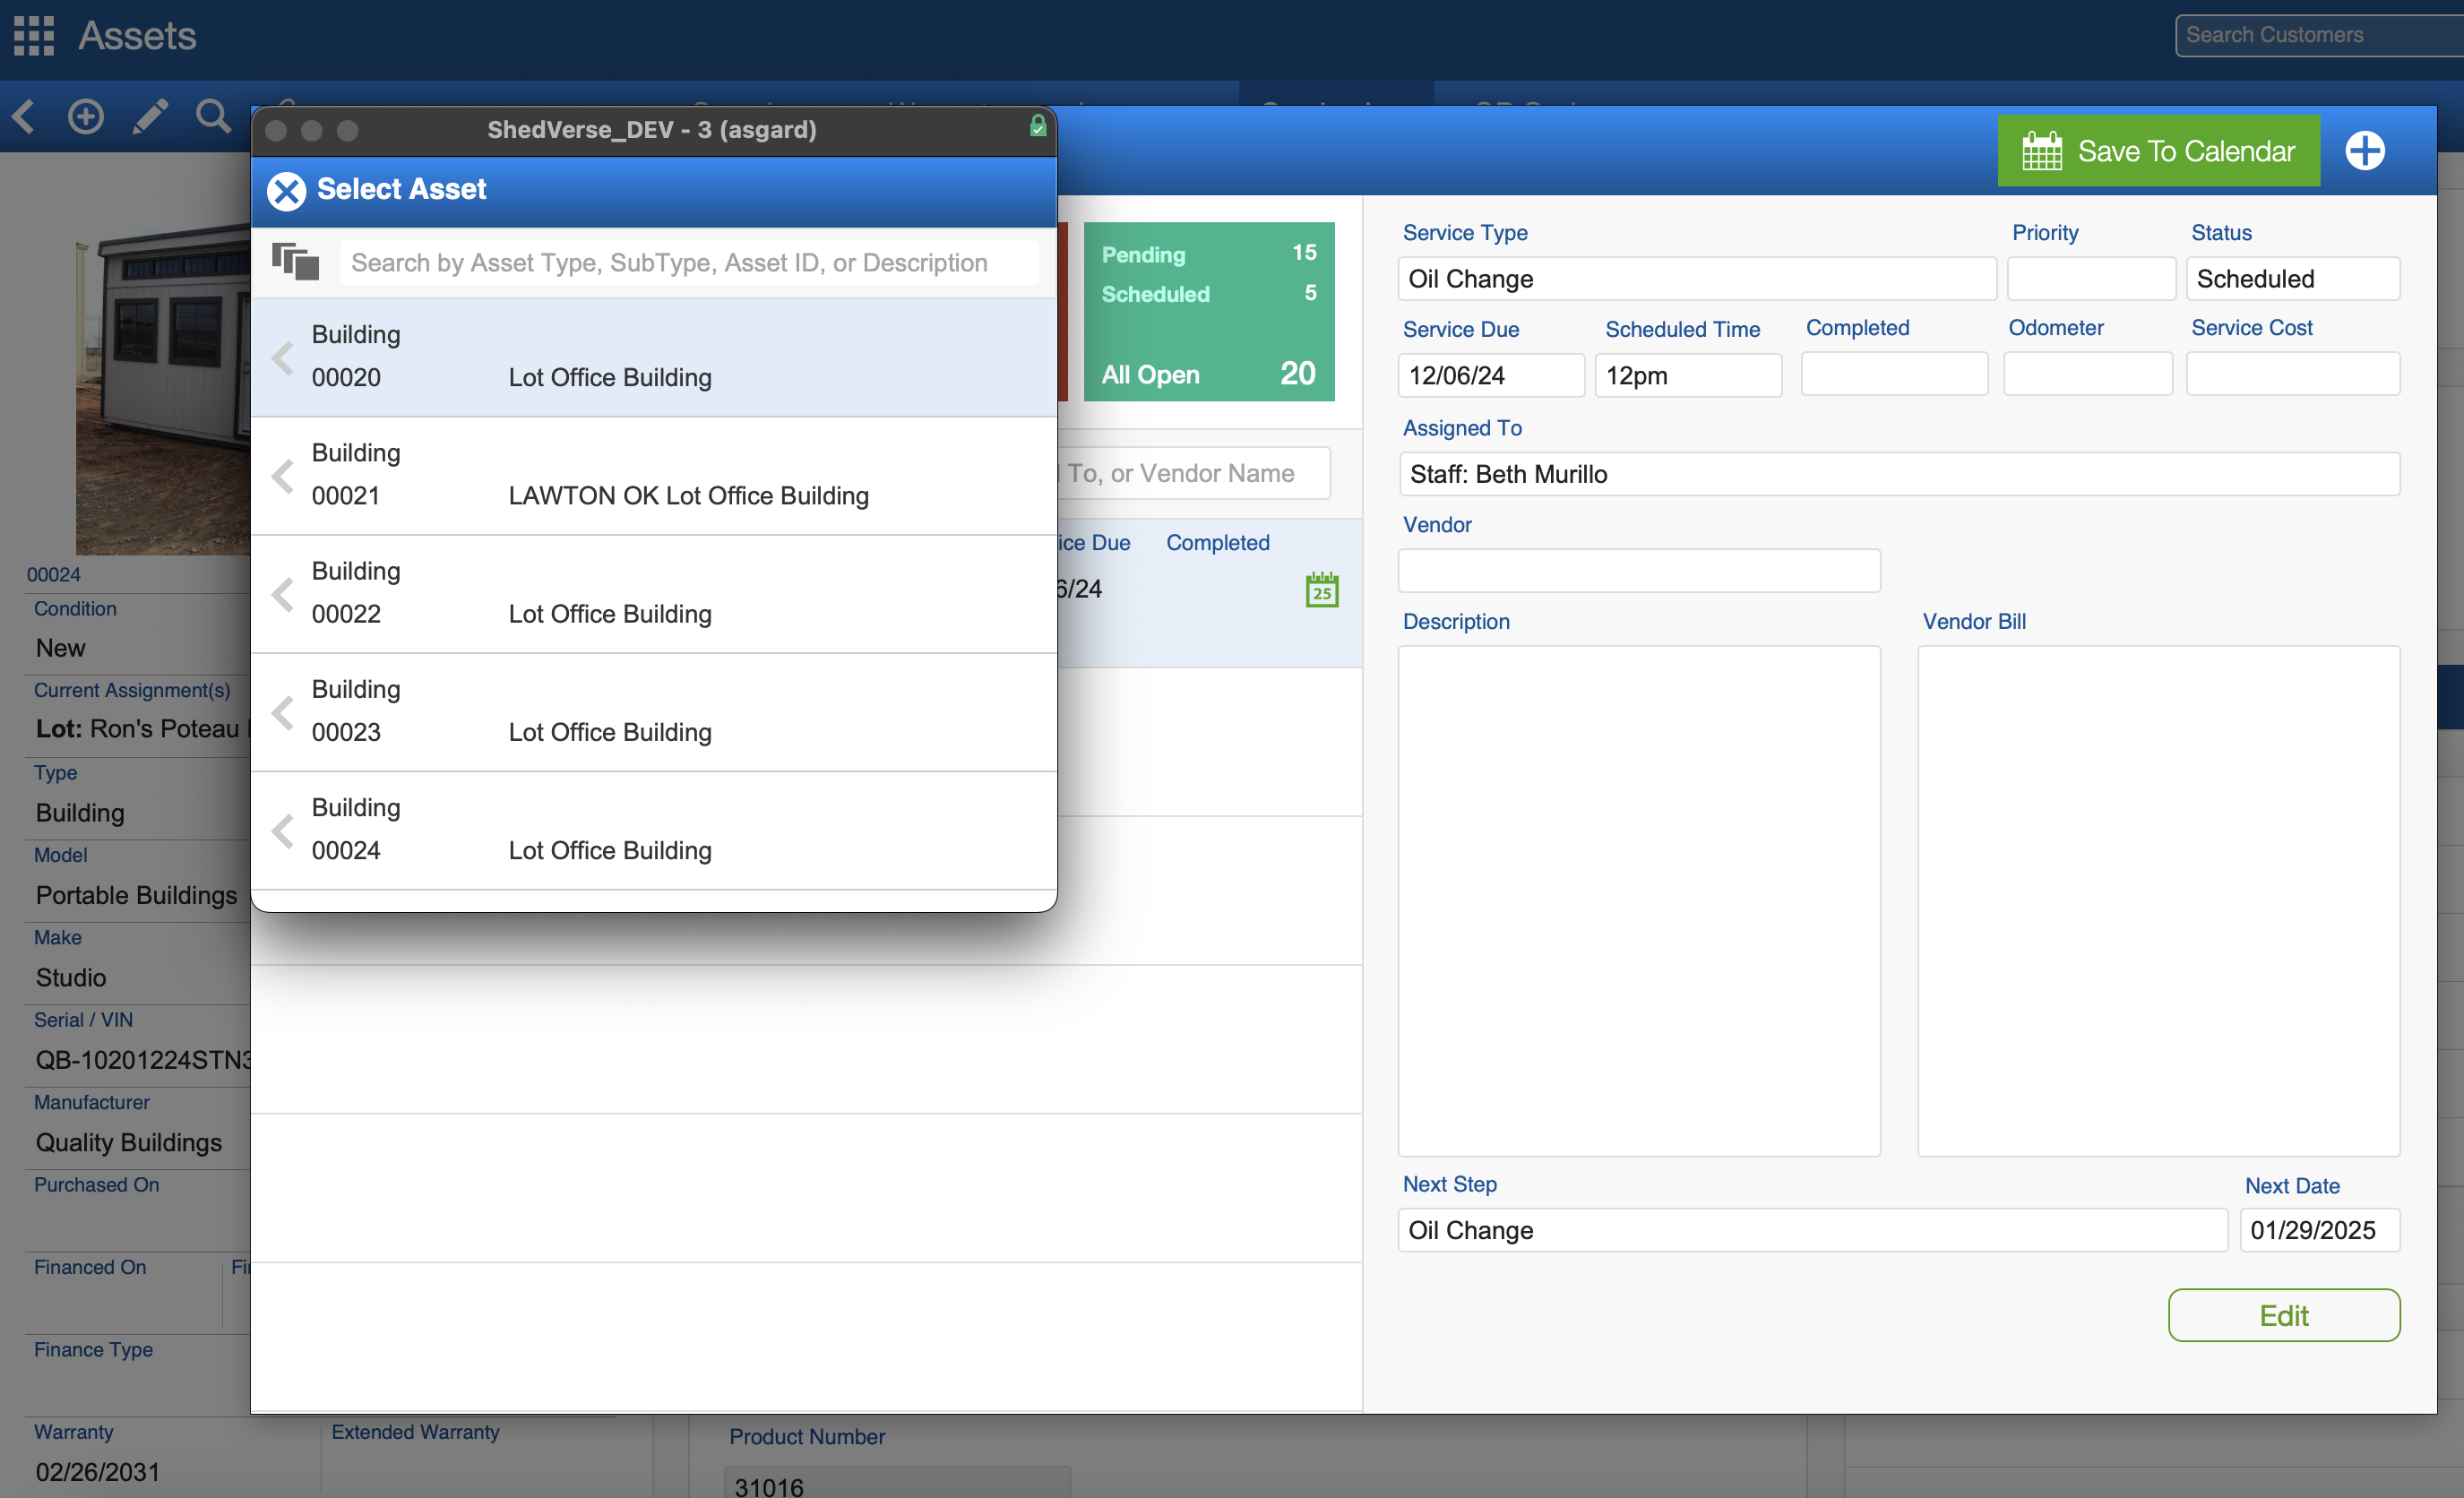Click the lock icon in the dialog title bar

[1037, 126]
